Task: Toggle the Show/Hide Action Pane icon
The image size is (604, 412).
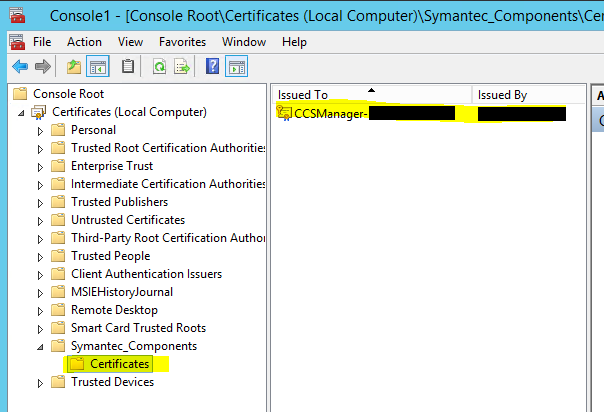Action: click(x=237, y=67)
